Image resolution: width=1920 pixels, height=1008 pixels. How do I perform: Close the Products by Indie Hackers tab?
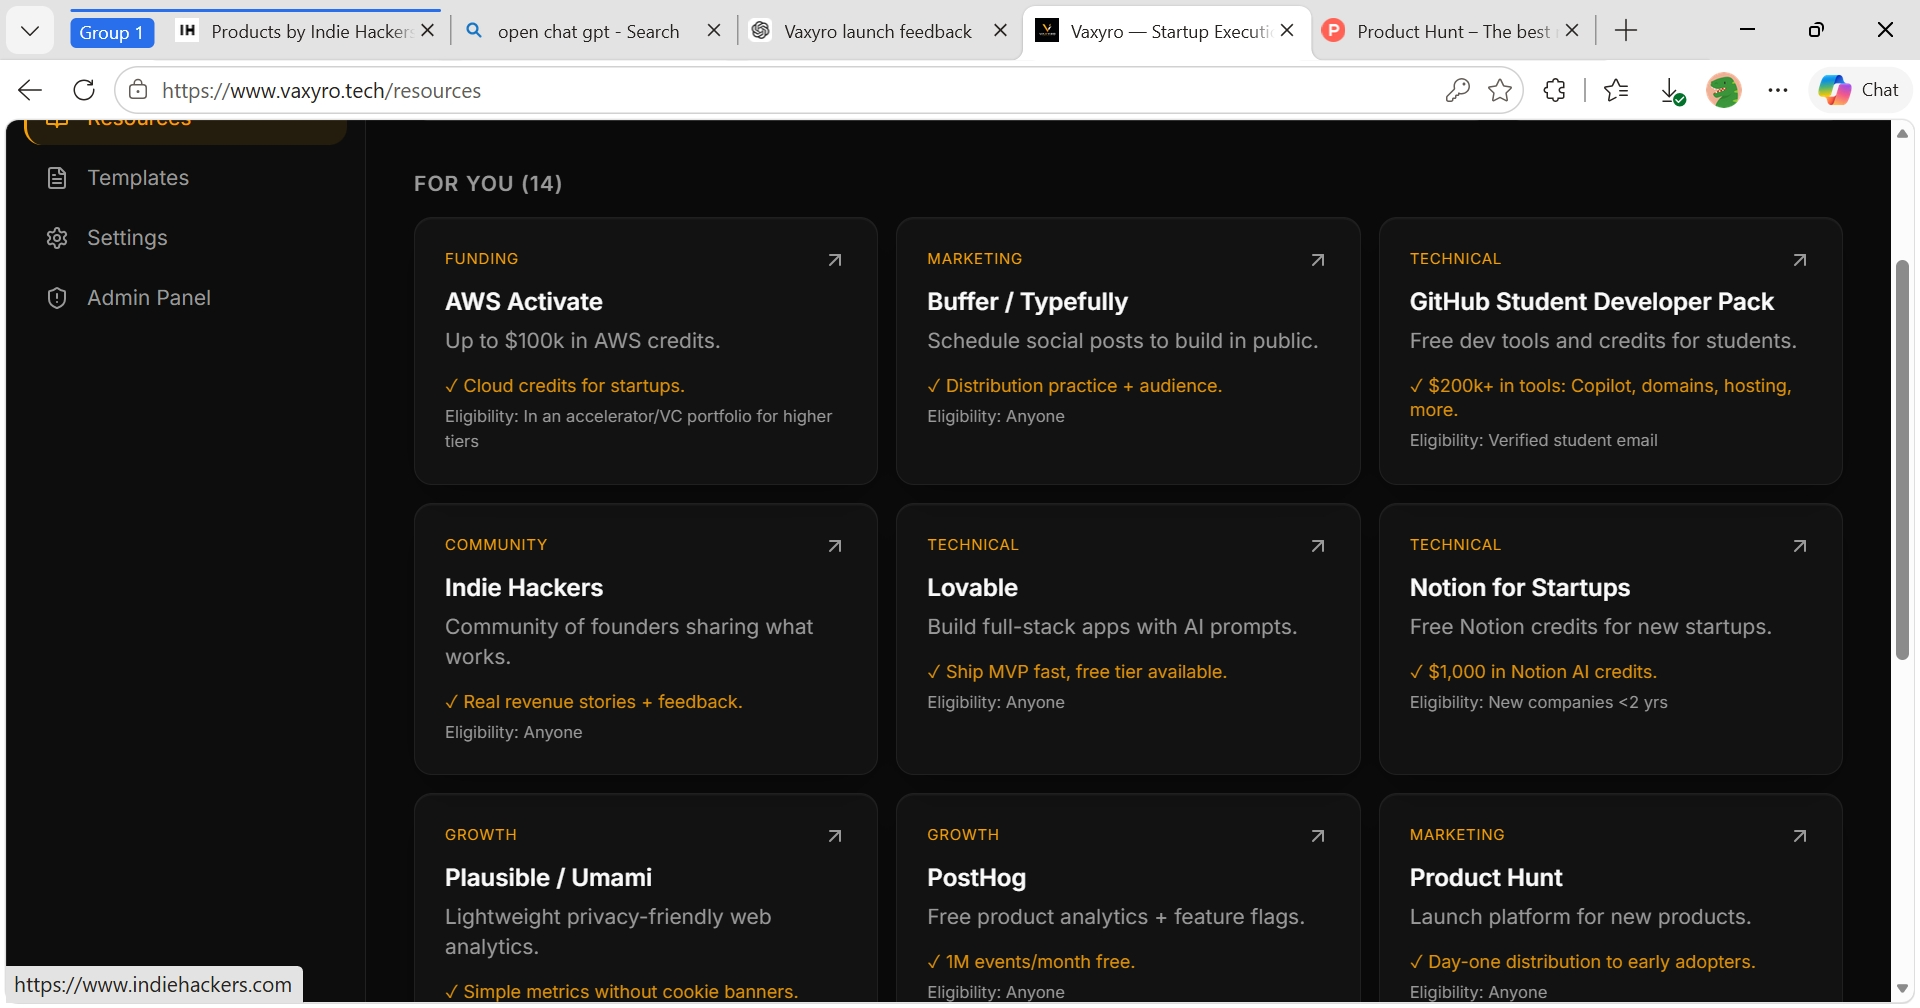coord(428,31)
